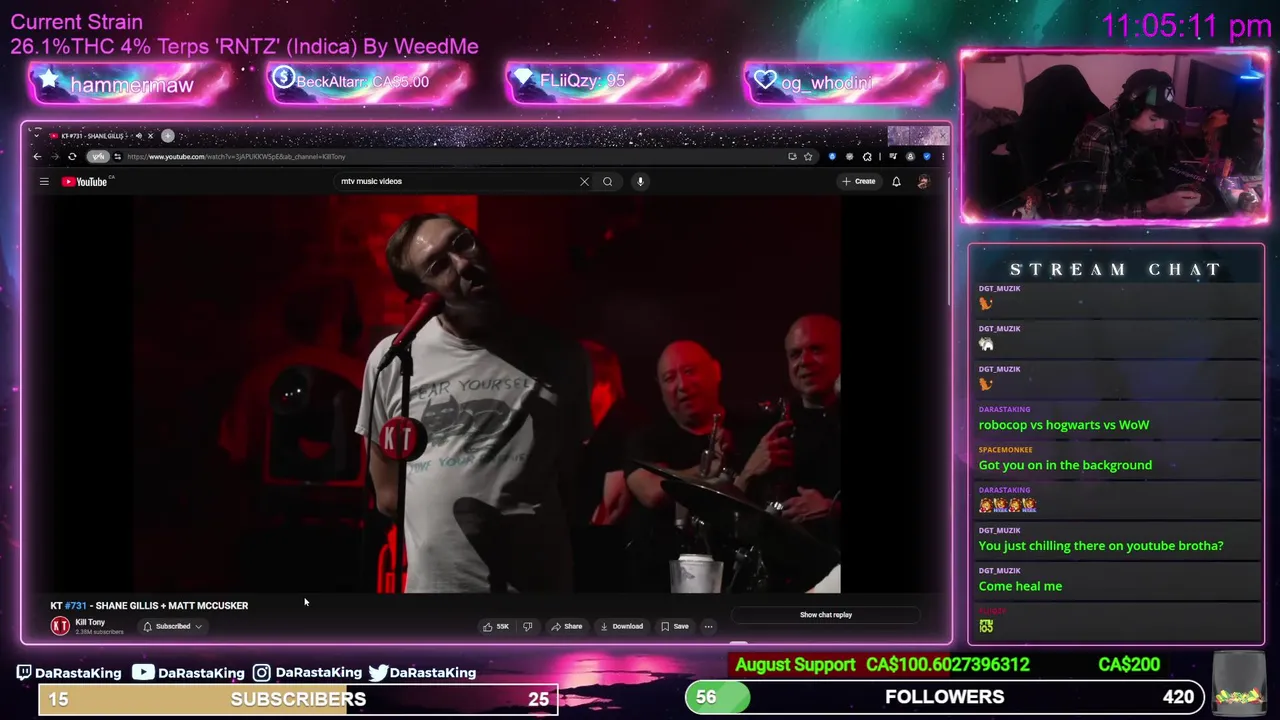Open the browser three-dot menu
The height and width of the screenshot is (720, 1280).
point(942,156)
